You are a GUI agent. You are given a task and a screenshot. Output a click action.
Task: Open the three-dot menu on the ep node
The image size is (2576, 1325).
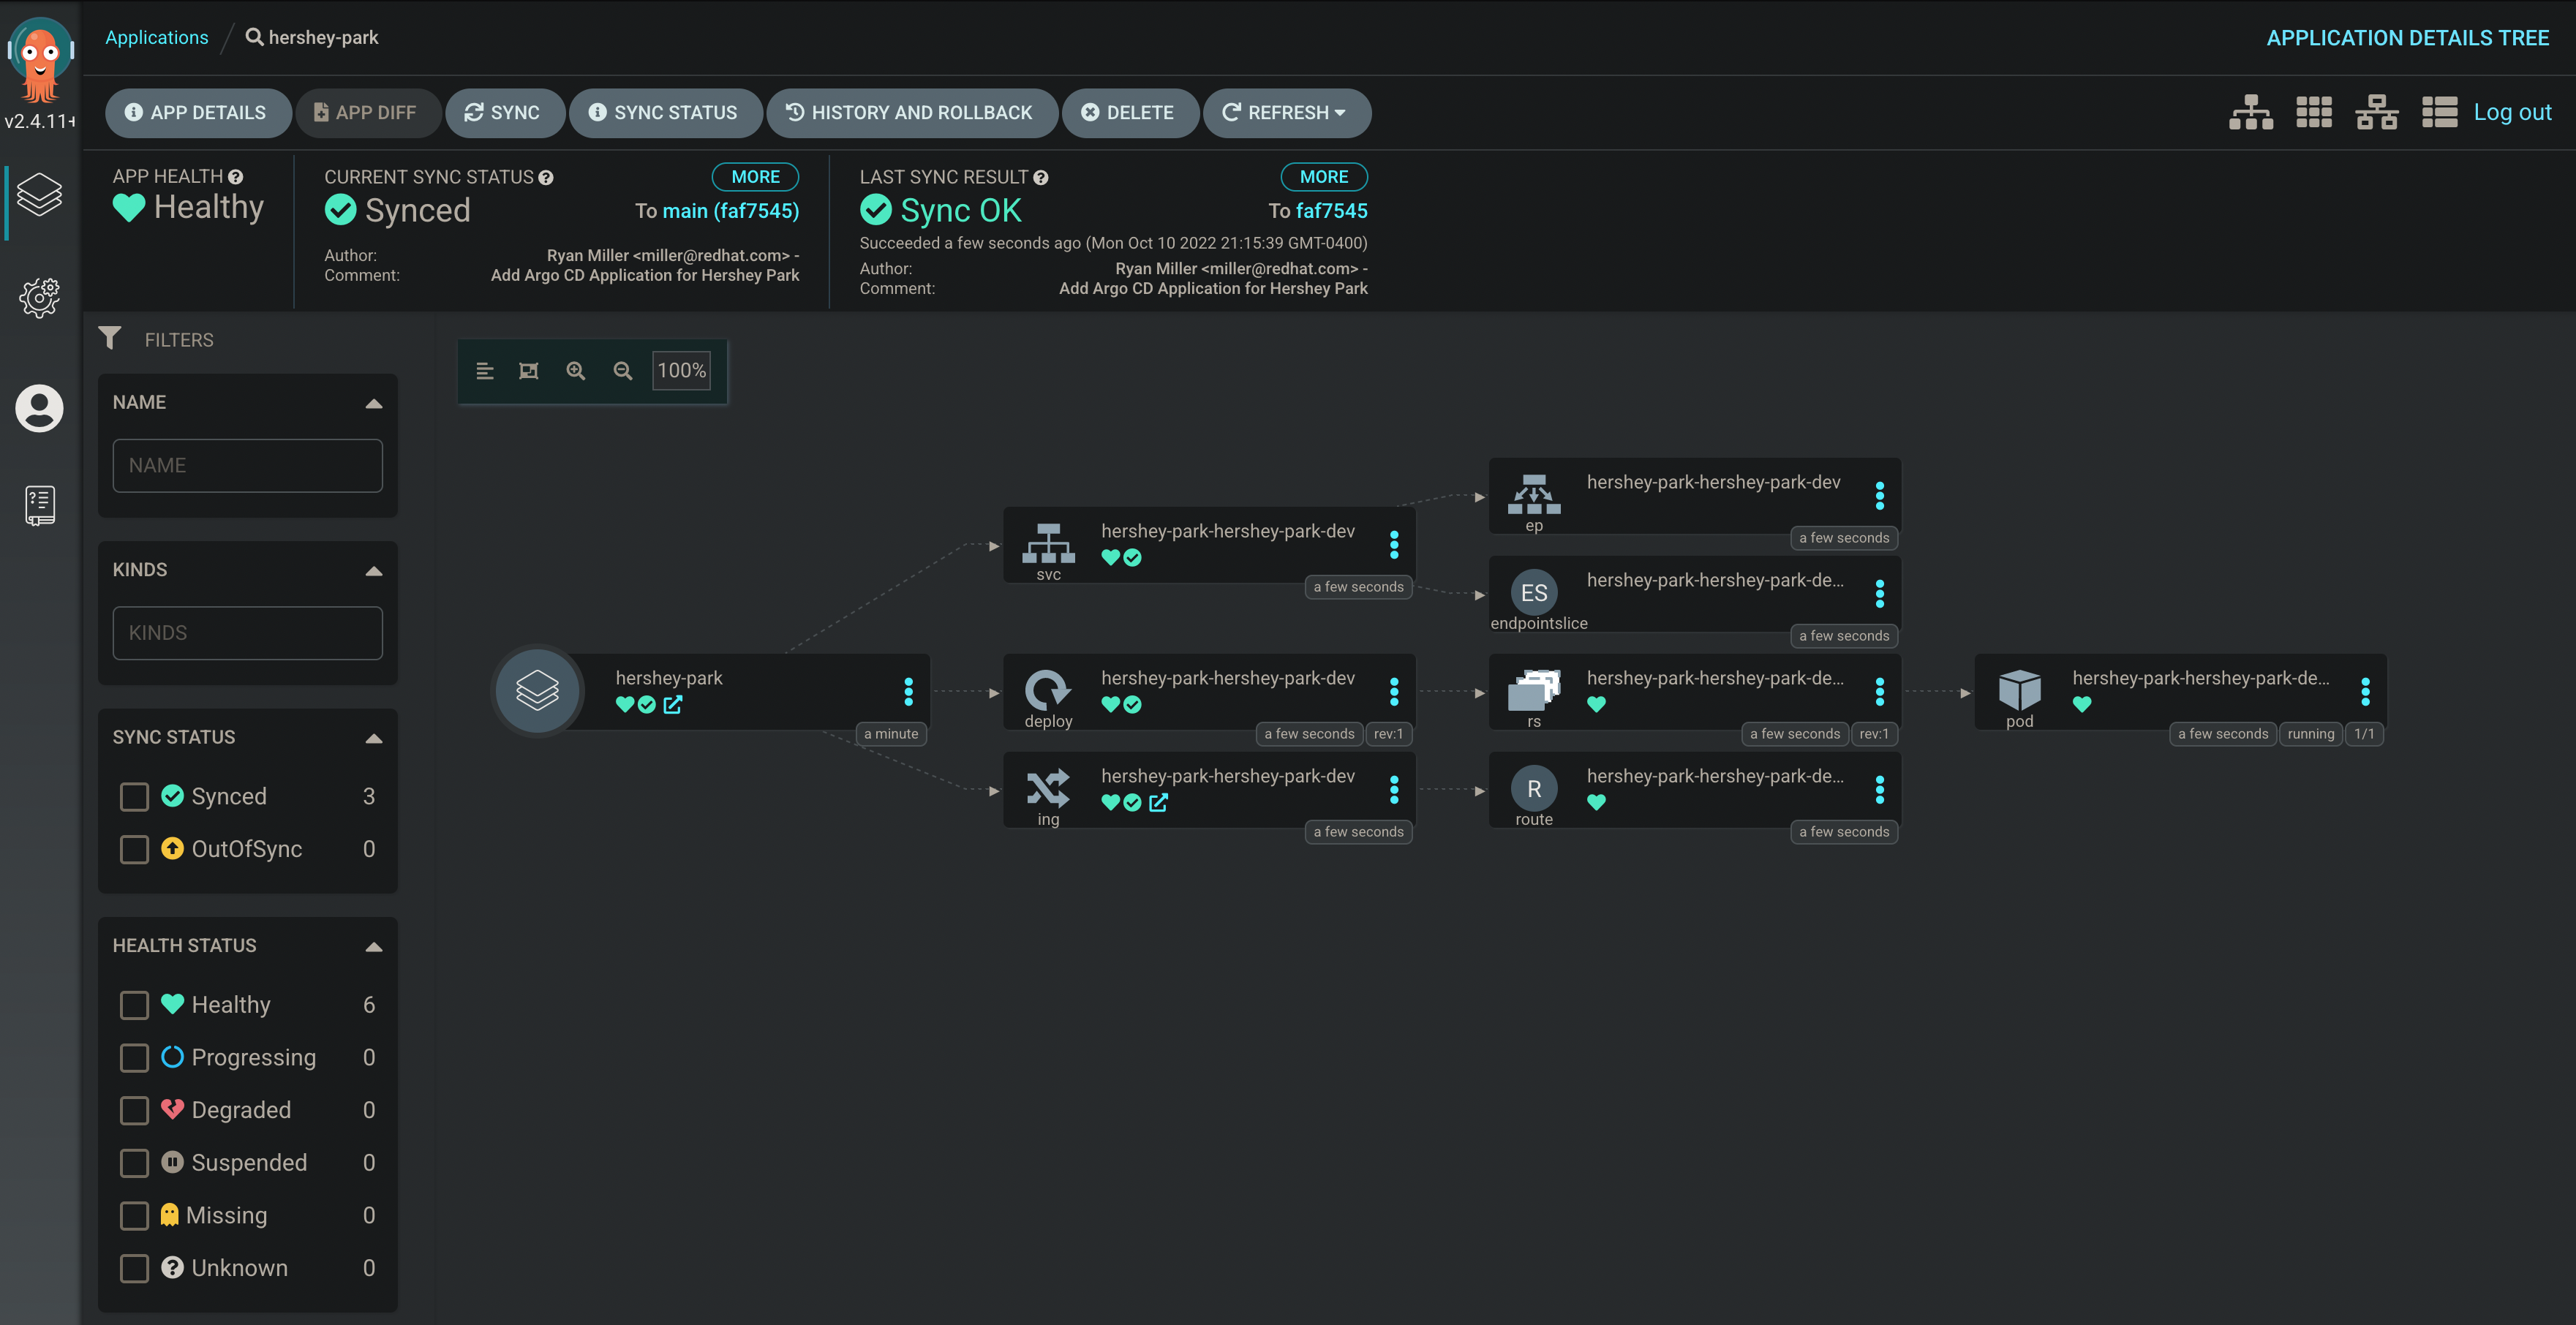pyautogui.click(x=1880, y=496)
